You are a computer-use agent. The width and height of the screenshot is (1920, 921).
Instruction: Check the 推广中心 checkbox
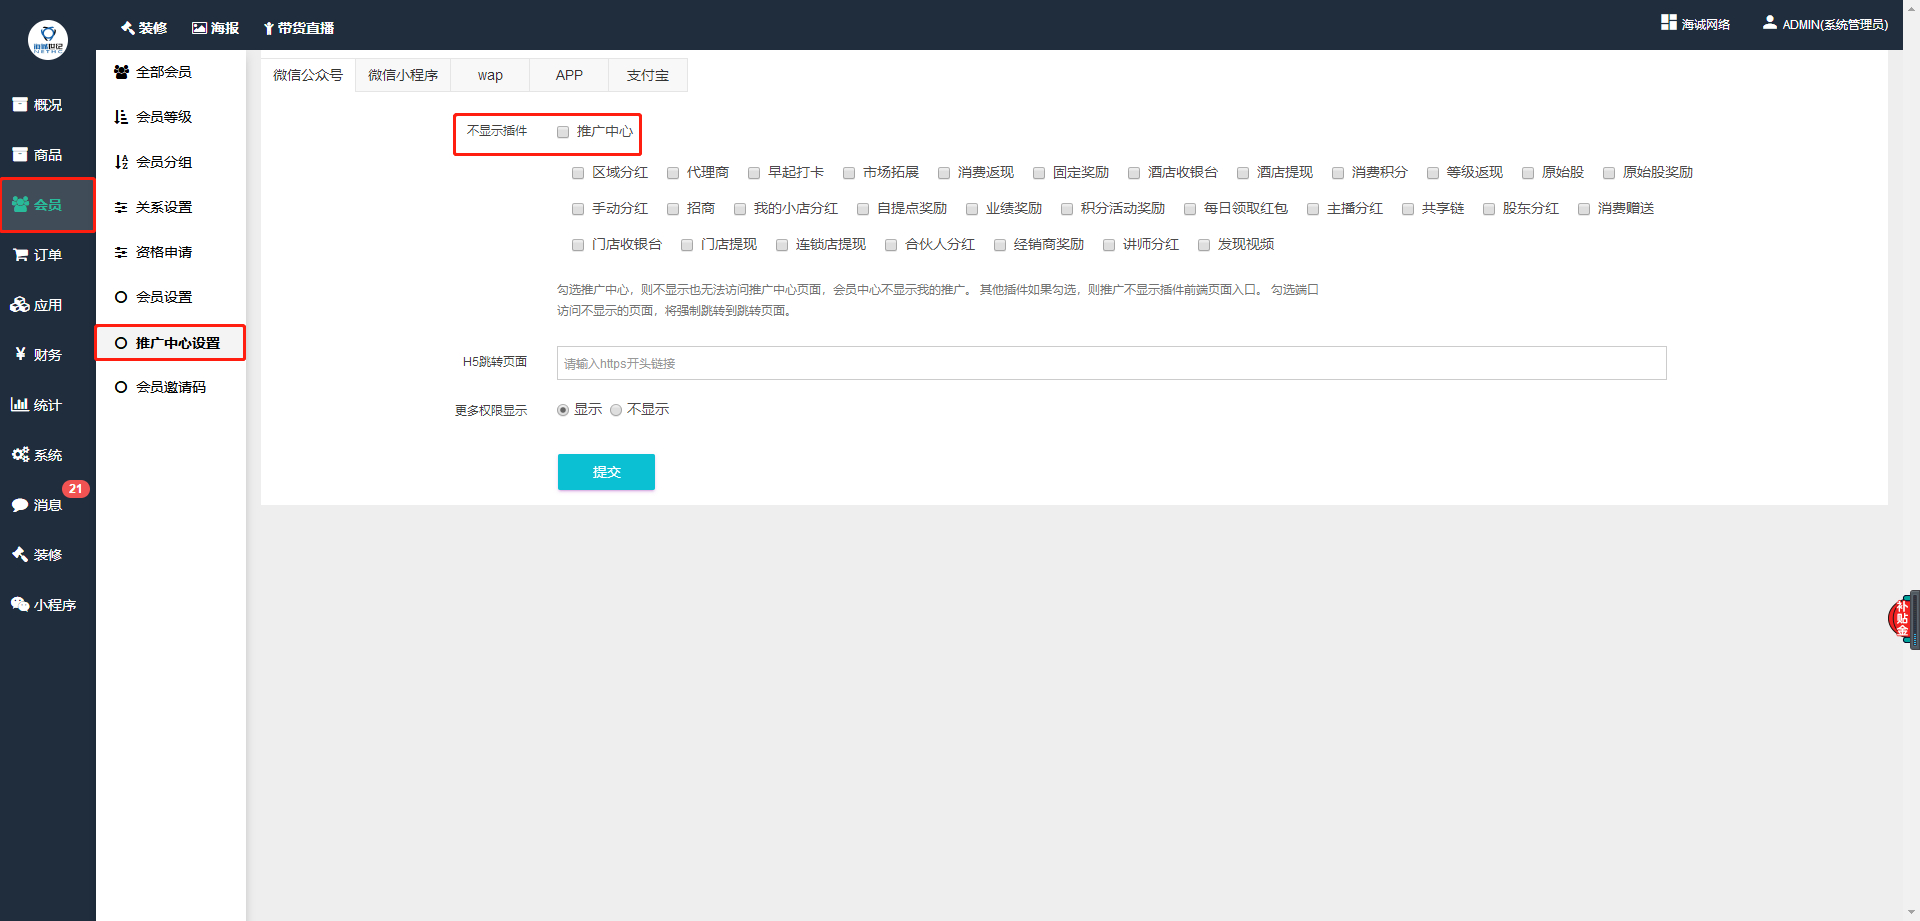pyautogui.click(x=563, y=132)
